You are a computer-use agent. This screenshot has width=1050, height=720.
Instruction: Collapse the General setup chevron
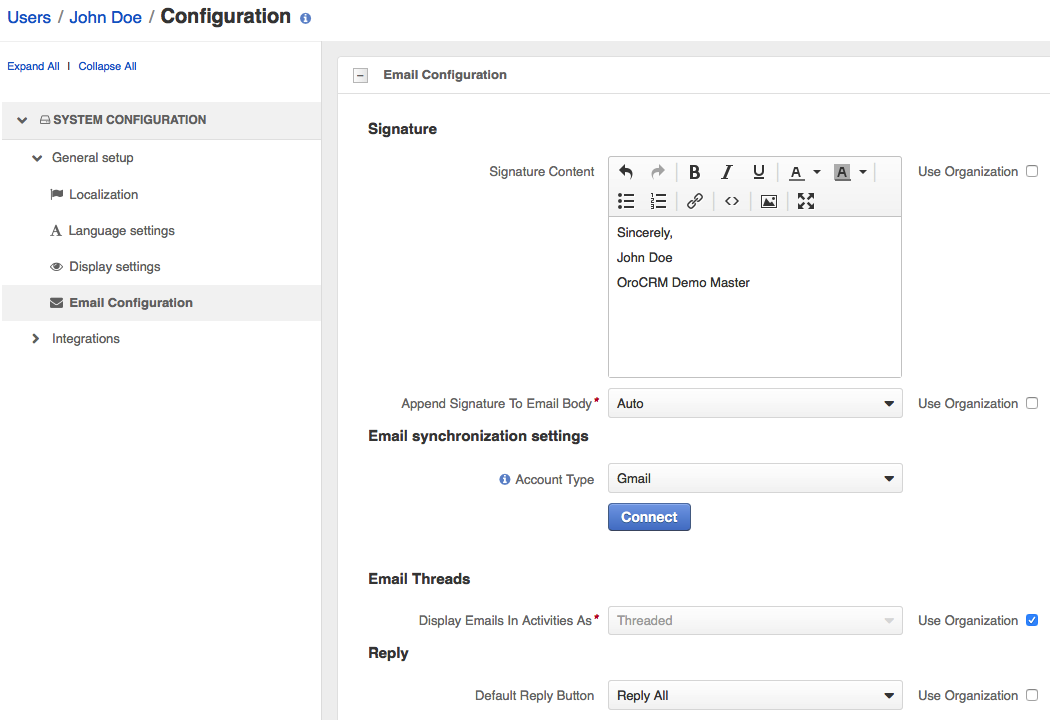coord(37,158)
